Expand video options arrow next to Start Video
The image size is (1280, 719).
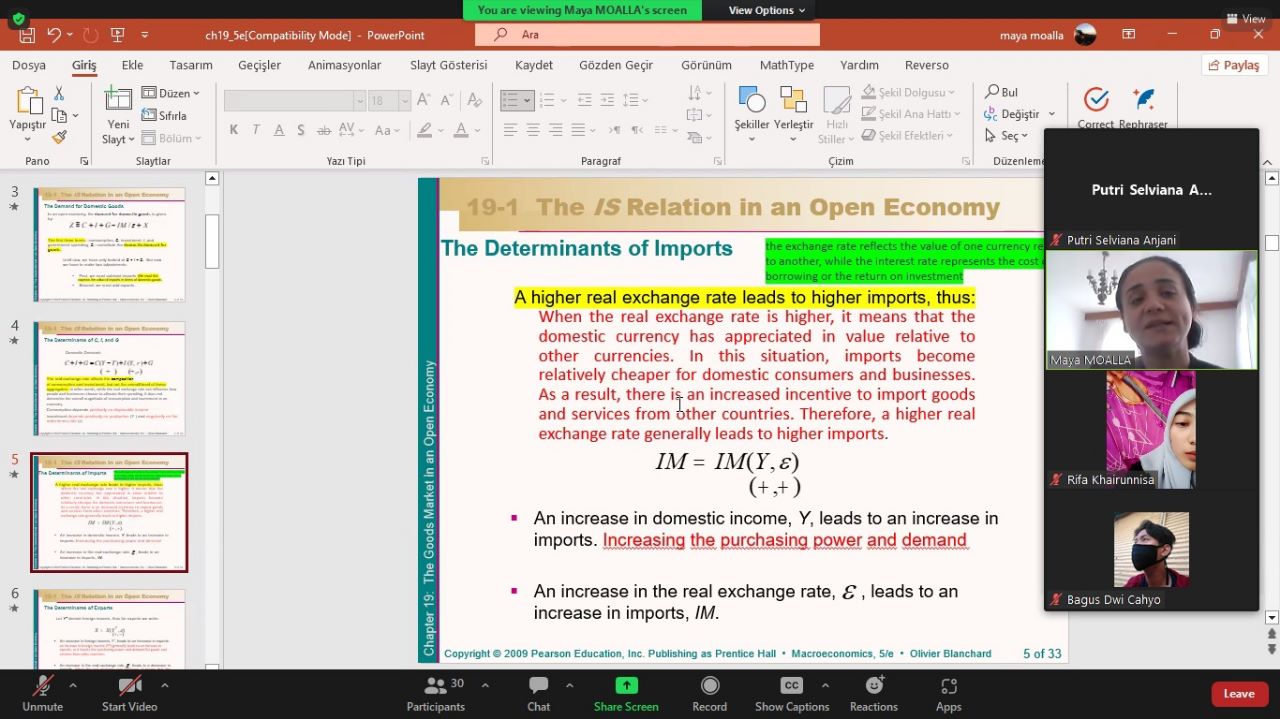164,685
